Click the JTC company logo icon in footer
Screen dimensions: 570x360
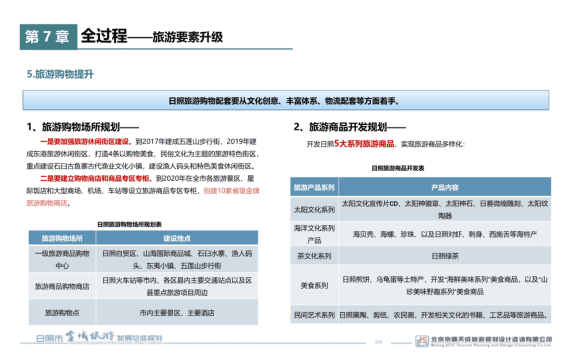click(422, 341)
